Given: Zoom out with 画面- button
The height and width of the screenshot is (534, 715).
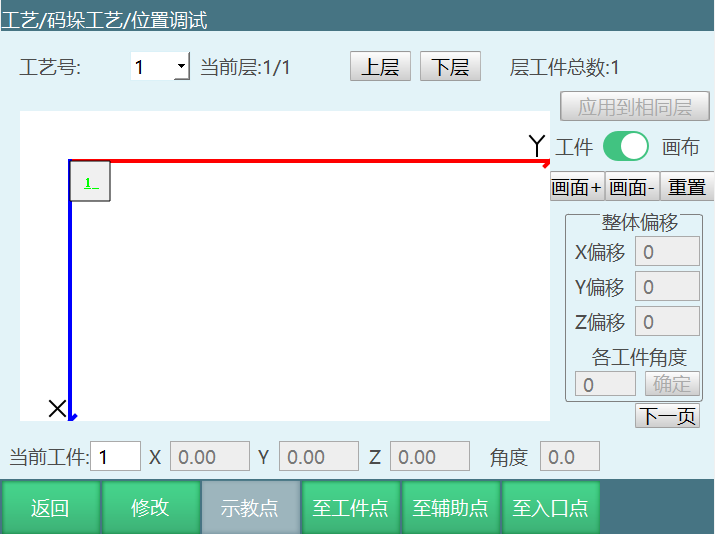Looking at the screenshot, I should click(632, 187).
